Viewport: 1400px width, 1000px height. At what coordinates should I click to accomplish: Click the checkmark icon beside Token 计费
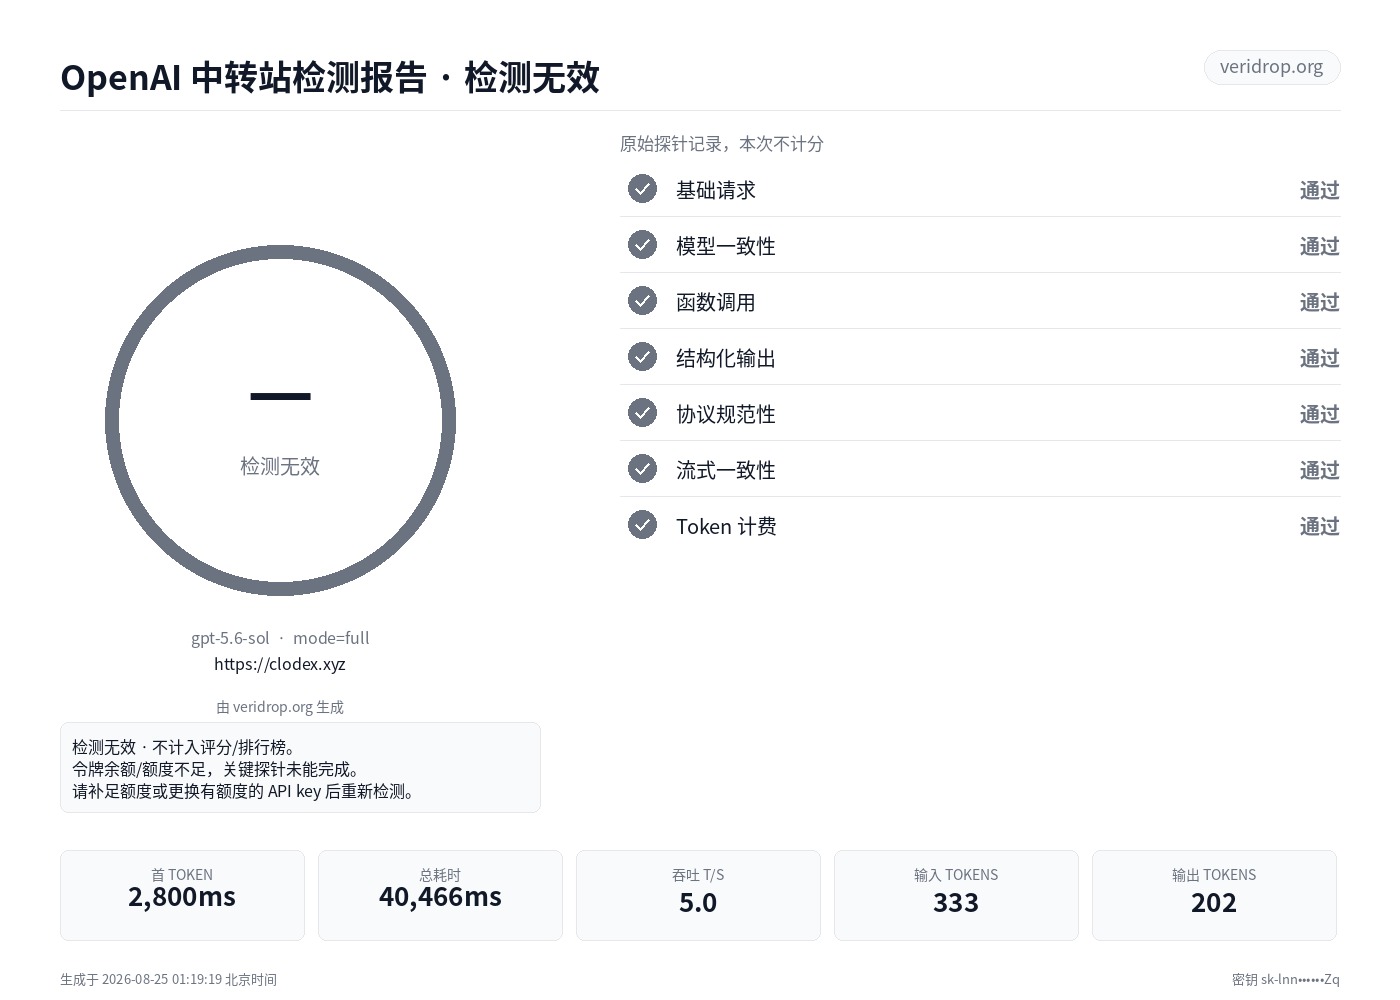(642, 525)
